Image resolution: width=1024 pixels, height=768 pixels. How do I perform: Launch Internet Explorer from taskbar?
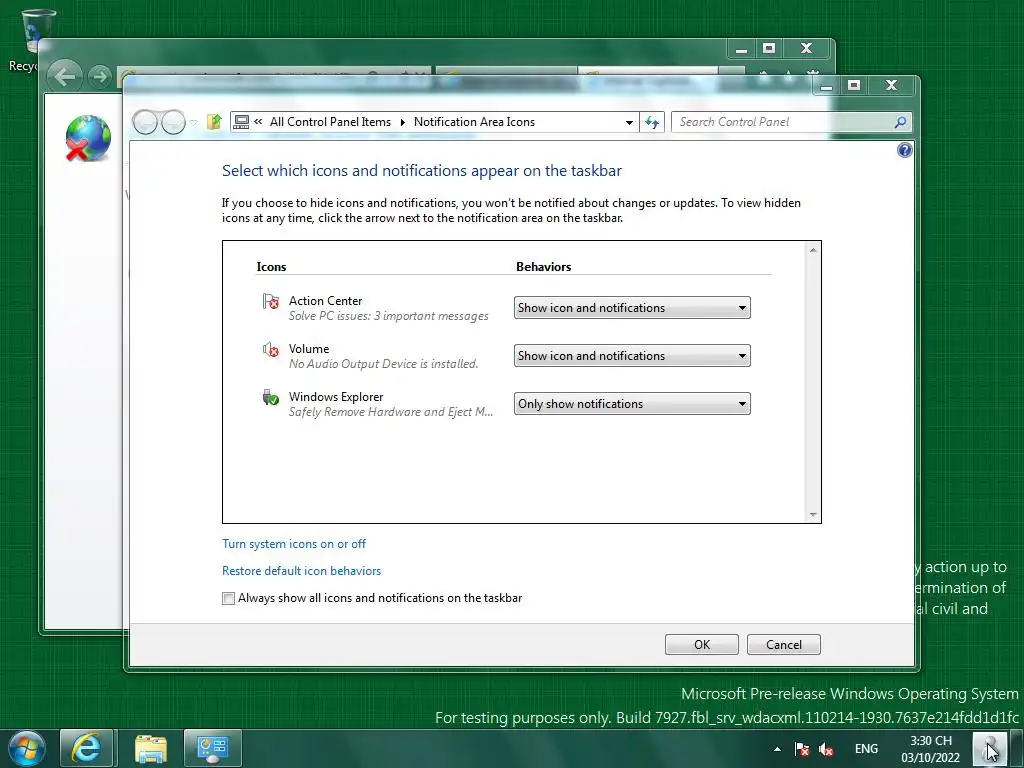click(87, 748)
